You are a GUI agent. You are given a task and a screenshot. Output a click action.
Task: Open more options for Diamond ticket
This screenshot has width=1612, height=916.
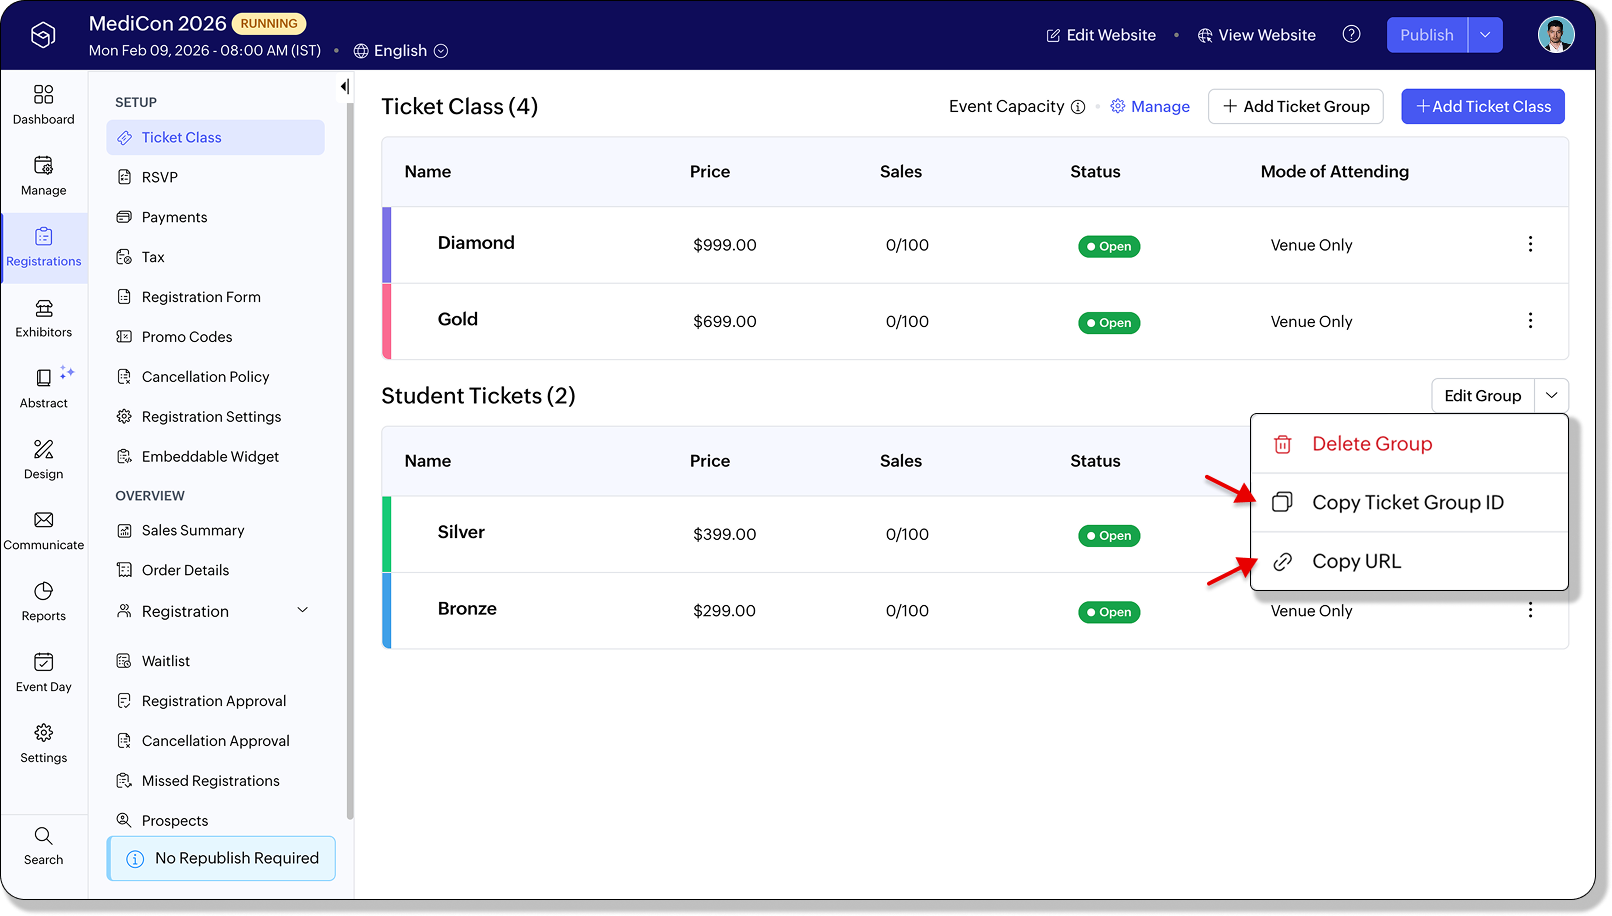click(x=1530, y=244)
